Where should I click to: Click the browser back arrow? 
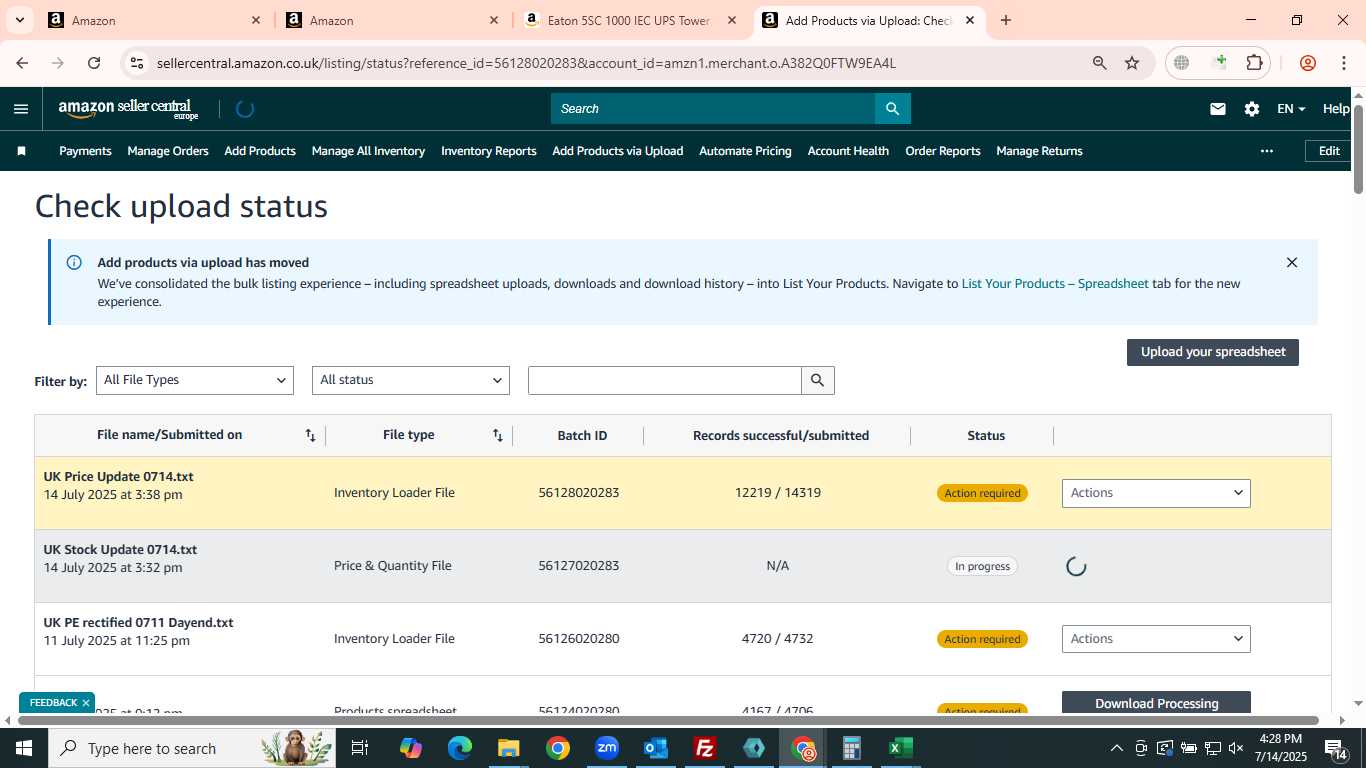[x=22, y=63]
